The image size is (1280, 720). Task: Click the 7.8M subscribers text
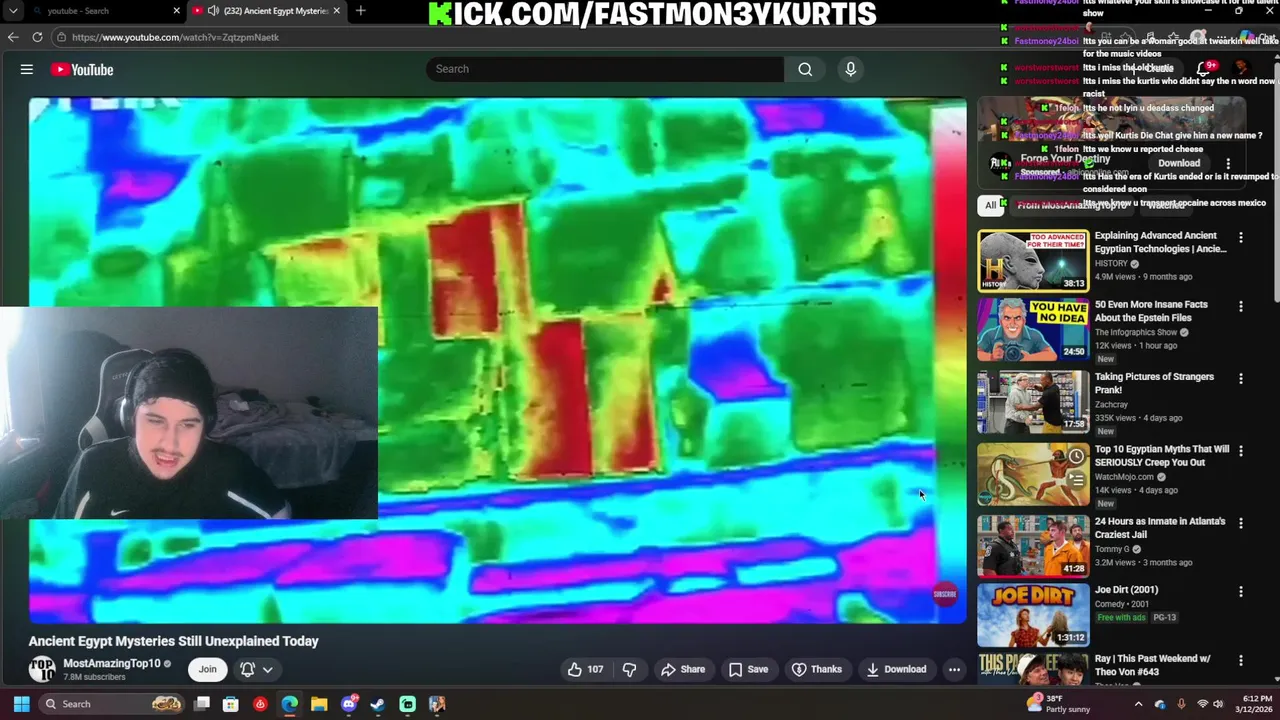(94, 677)
